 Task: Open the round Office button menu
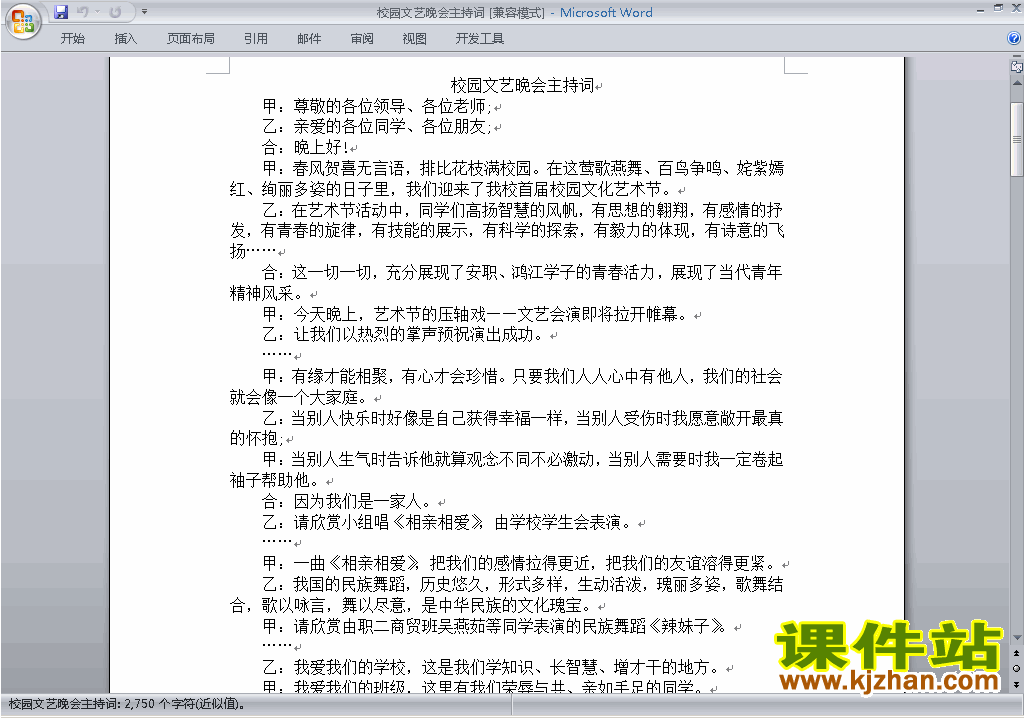(x=23, y=22)
